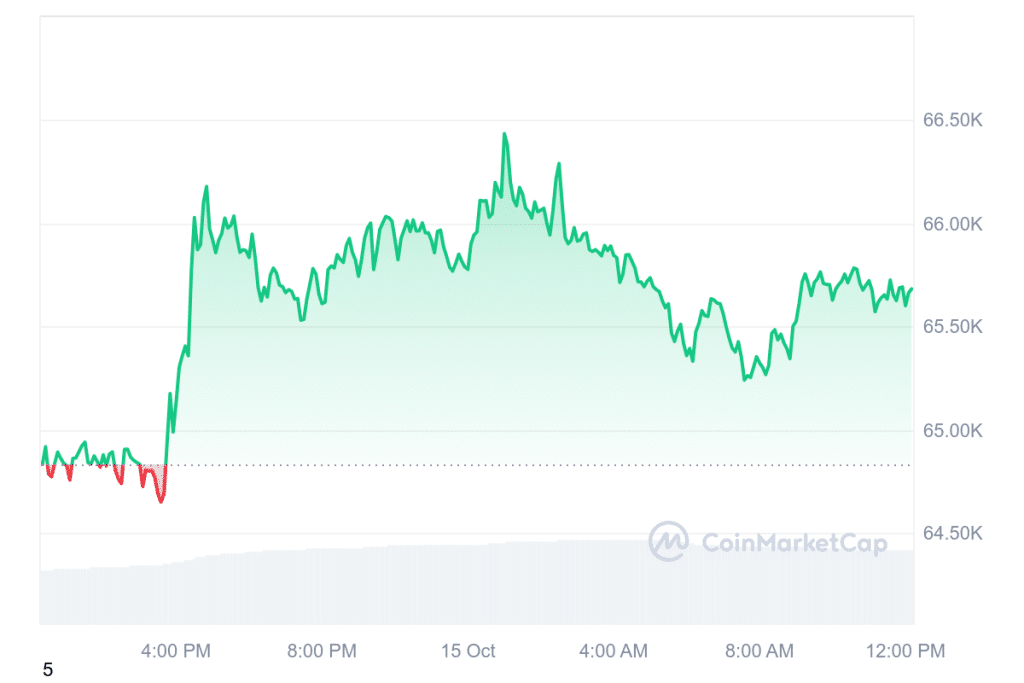Click the highest peak of the price line
This screenshot has width=1024, height=683.
coord(504,133)
